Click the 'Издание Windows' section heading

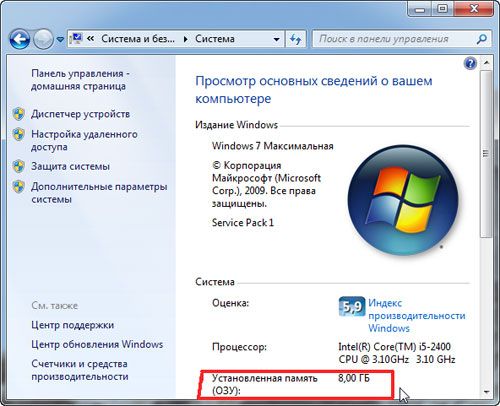(x=236, y=125)
